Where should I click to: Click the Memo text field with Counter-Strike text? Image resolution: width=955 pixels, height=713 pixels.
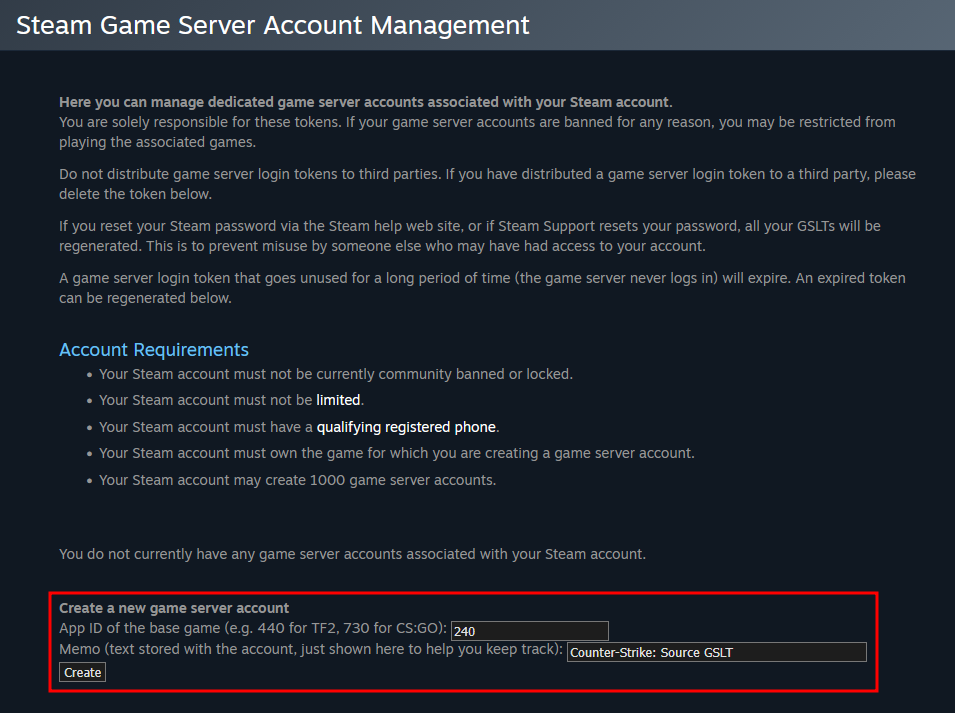[x=716, y=653]
